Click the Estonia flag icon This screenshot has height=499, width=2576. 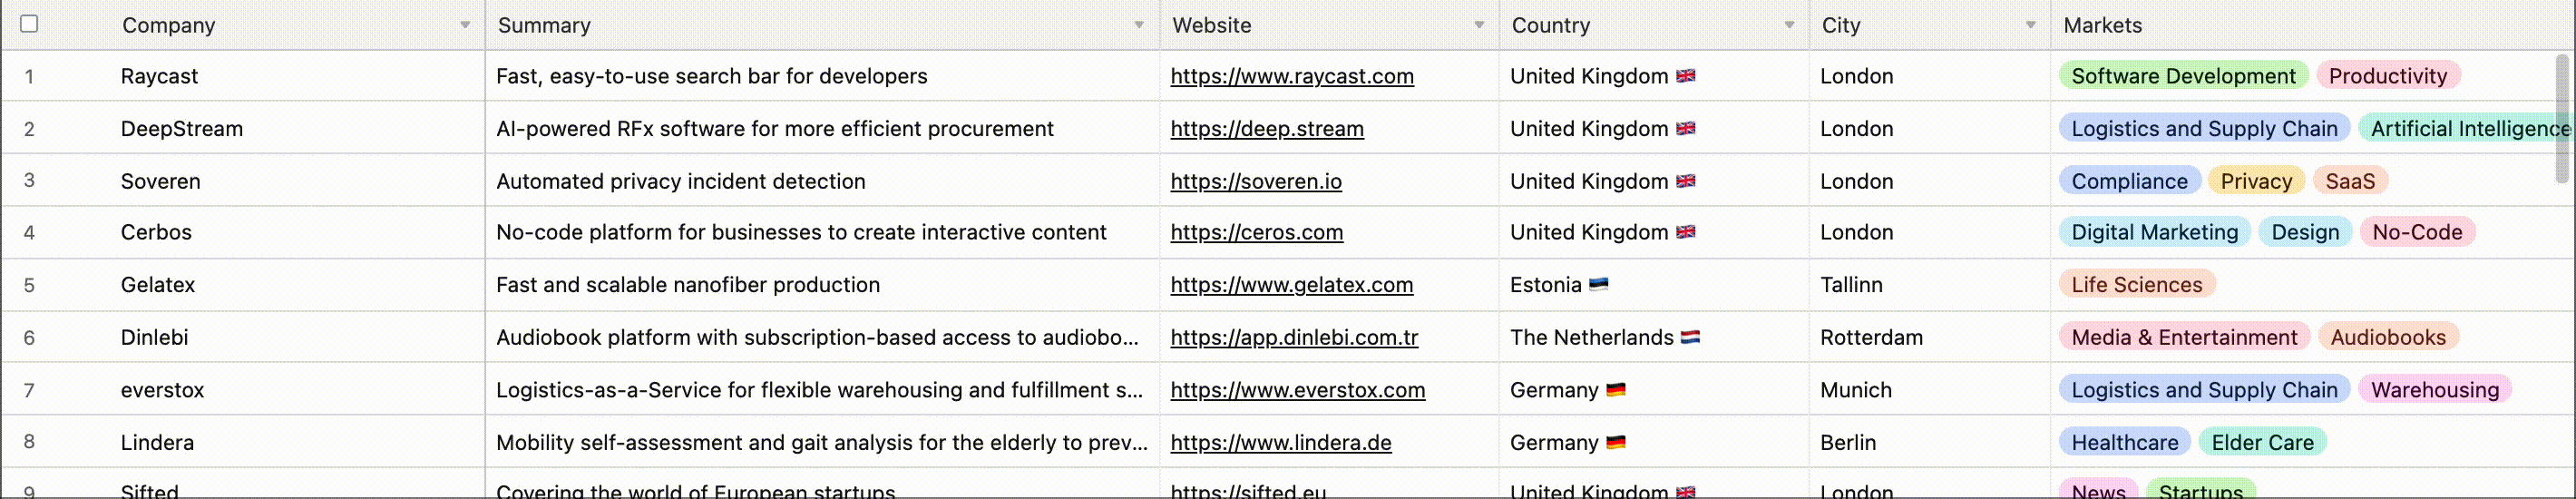coord(1598,285)
